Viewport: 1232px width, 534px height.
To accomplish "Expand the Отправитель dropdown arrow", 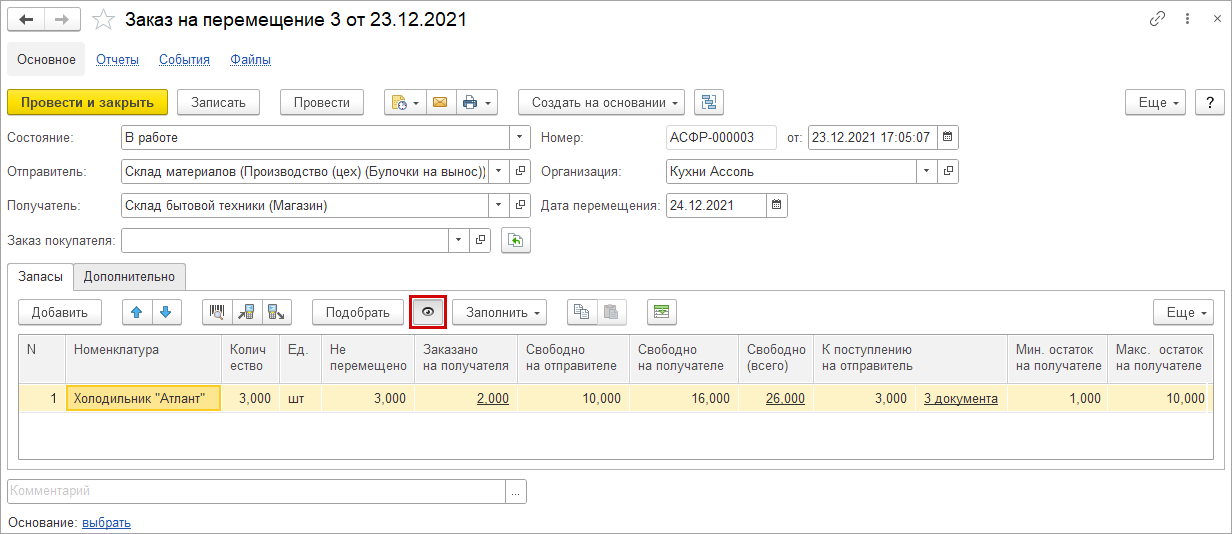I will pos(499,171).
